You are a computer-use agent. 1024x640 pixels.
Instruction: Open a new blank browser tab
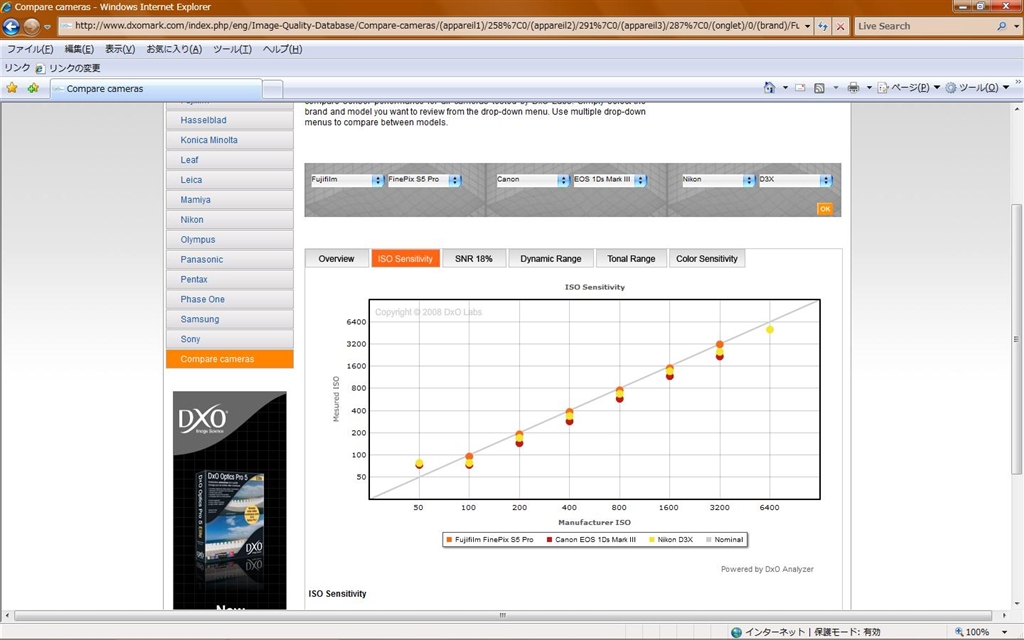point(273,89)
